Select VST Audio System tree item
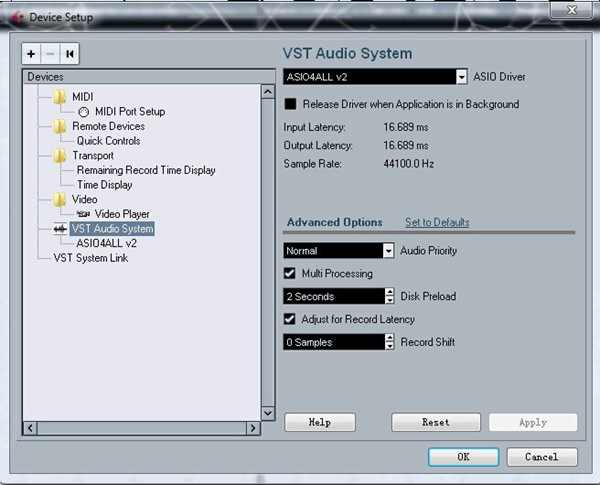Screen dimensions: 600x485 point(112,229)
